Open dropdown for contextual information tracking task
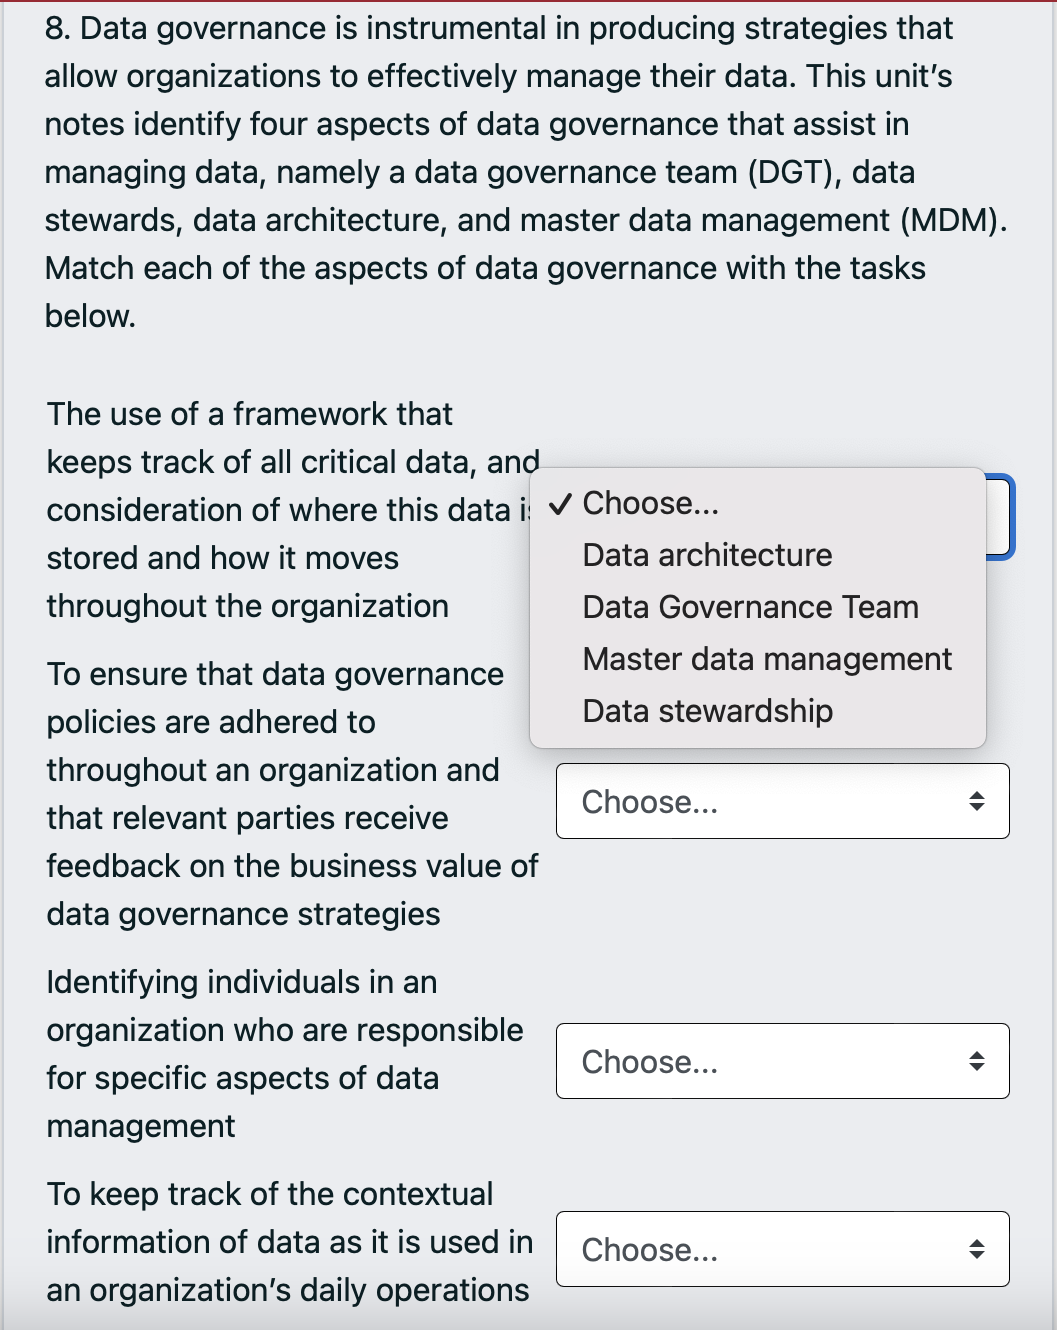Screen dimensions: 1057x1330 [782, 1249]
